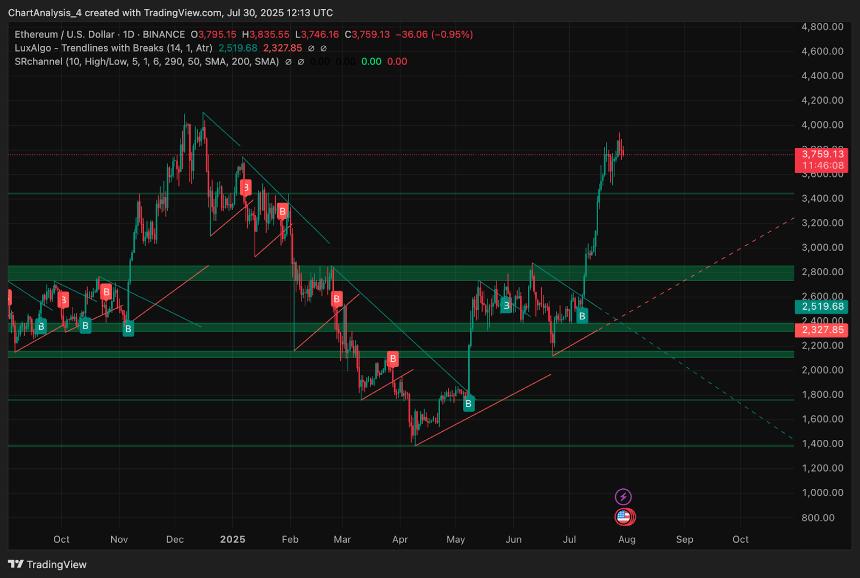860x578 pixels.
Task: Toggle first ∅ icon beside LuxAlgo values
Action: pos(311,48)
